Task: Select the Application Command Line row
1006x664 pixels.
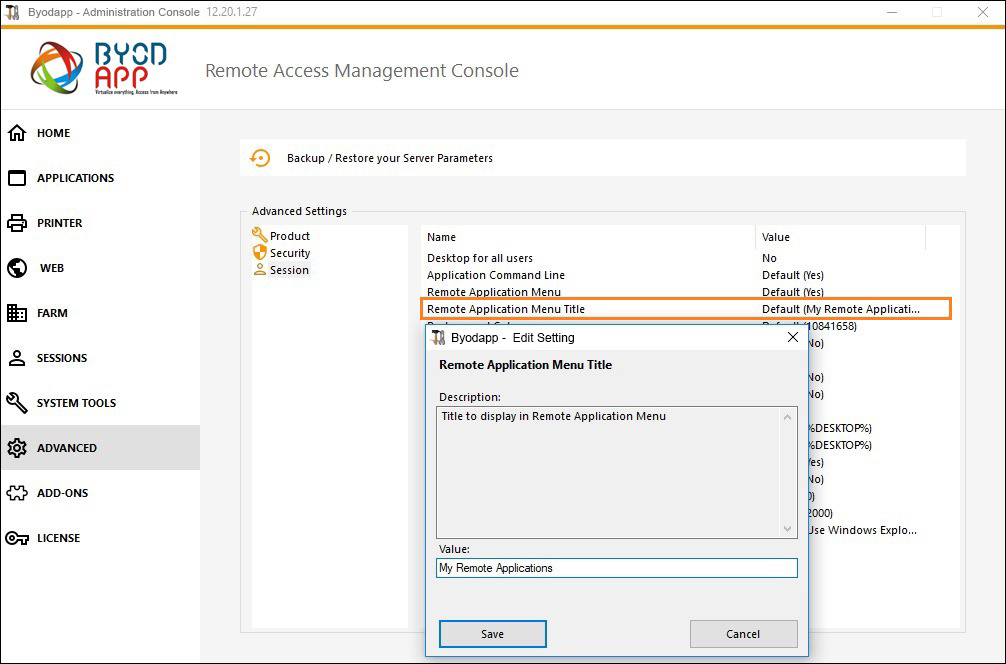Action: coord(686,275)
